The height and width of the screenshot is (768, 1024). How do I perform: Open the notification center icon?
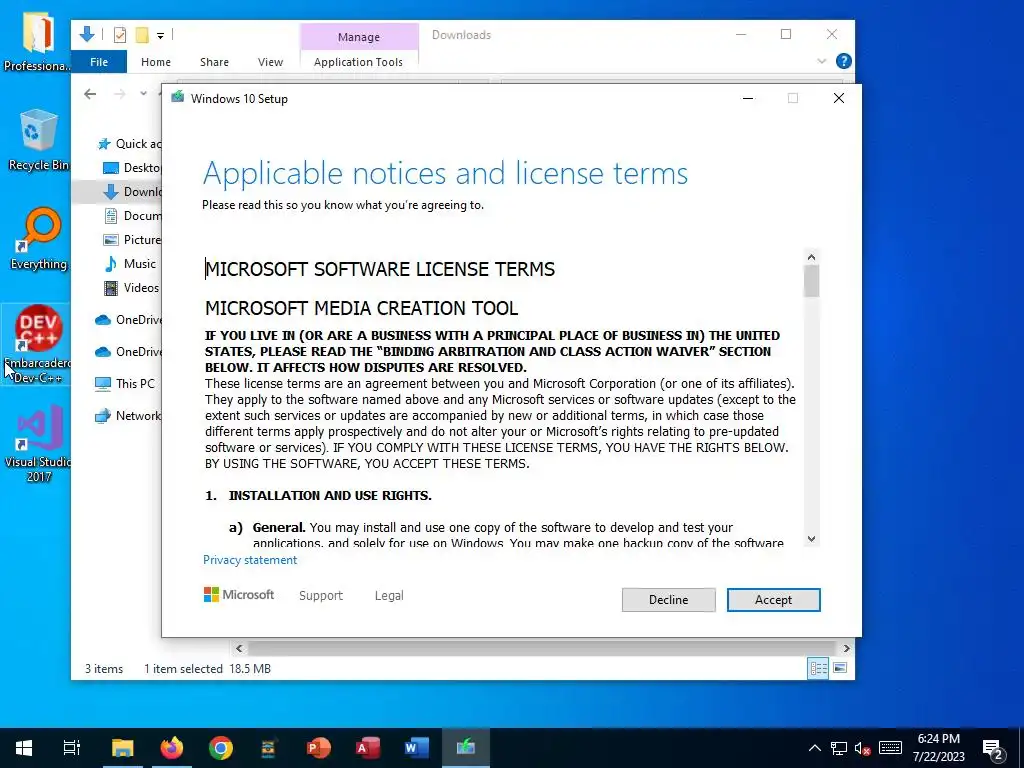coord(993,748)
